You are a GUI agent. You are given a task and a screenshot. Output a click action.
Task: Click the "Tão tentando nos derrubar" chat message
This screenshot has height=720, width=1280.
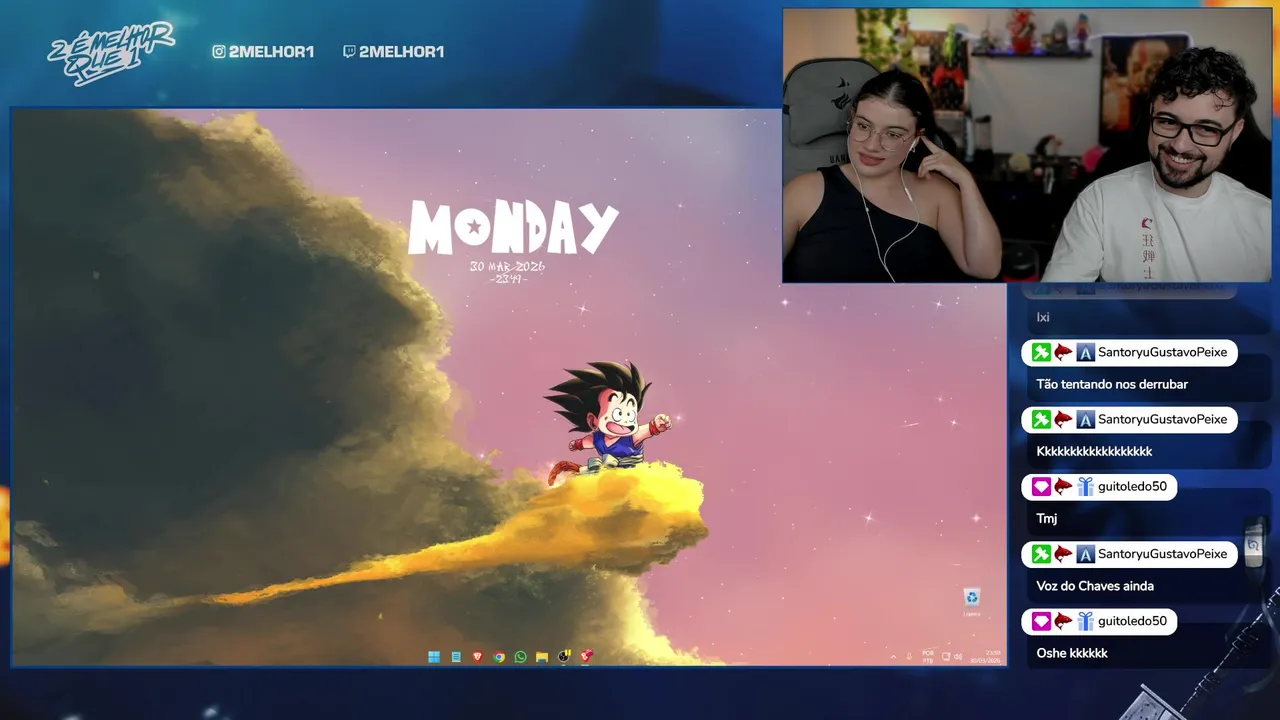point(1112,384)
